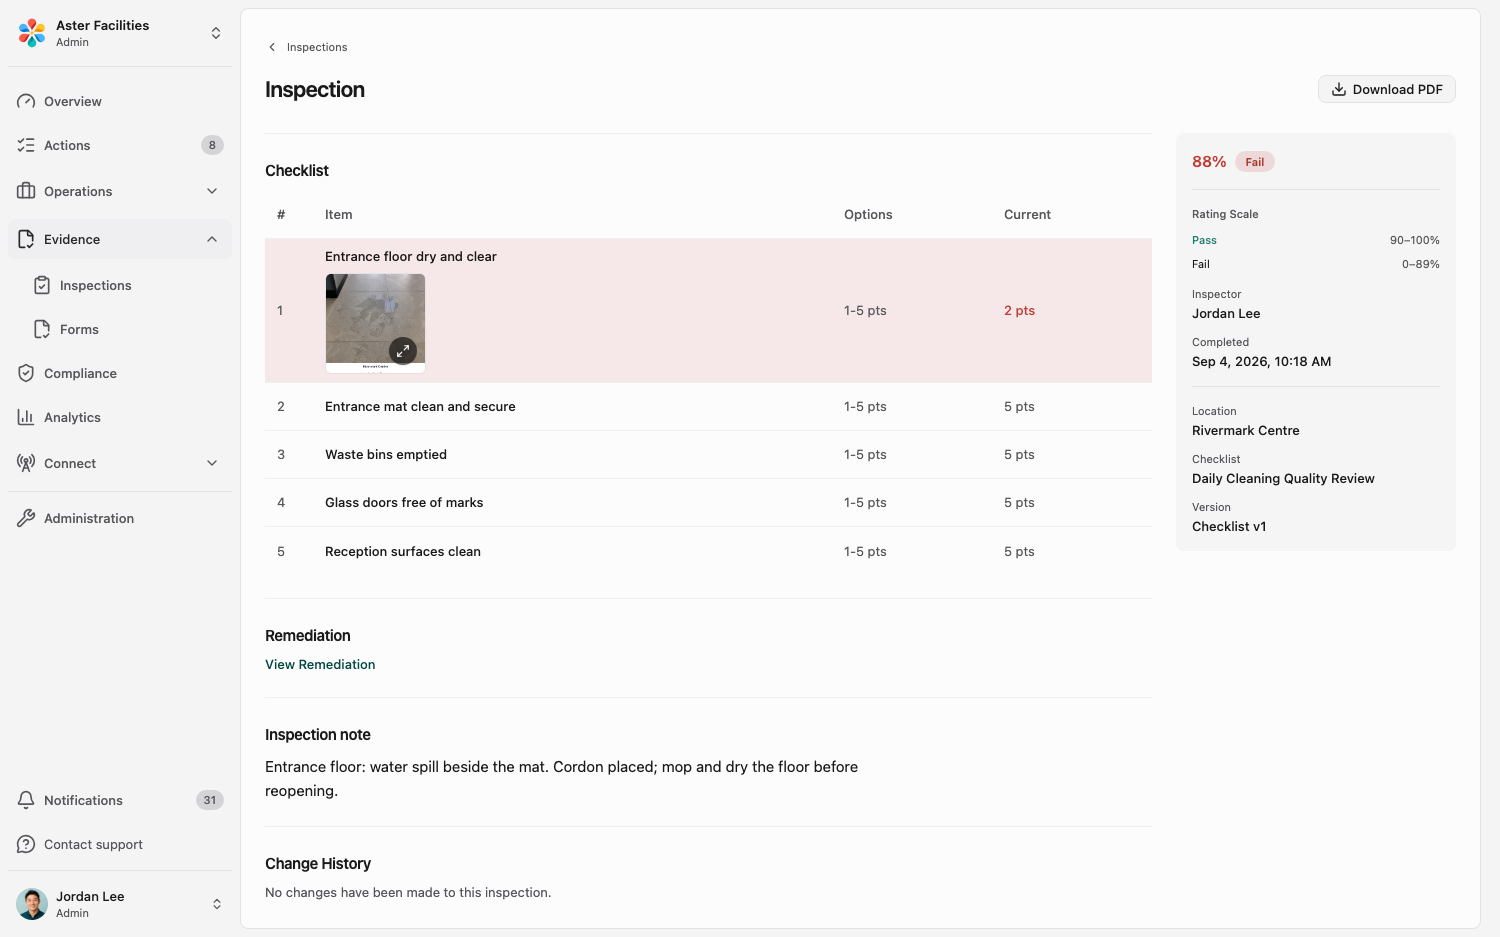The height and width of the screenshot is (937, 1500).
Task: Click the Change History heading
Action: [x=318, y=864]
